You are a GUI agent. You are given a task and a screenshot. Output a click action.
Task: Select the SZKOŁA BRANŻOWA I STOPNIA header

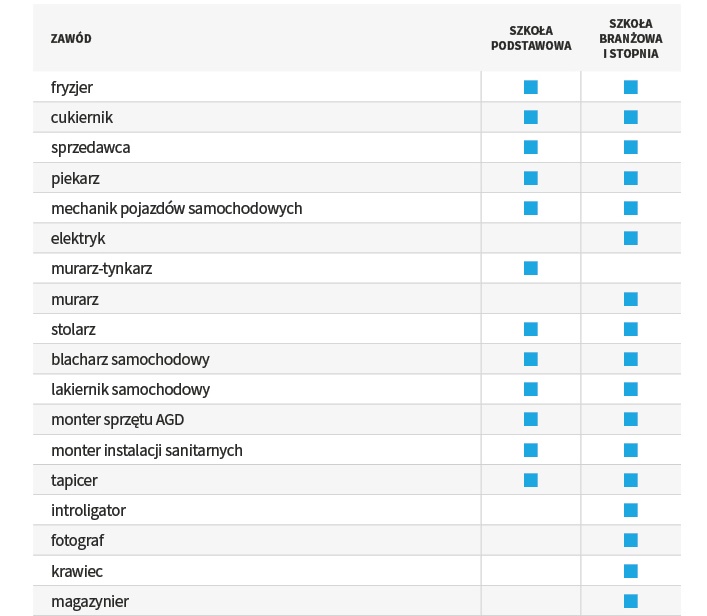631,38
